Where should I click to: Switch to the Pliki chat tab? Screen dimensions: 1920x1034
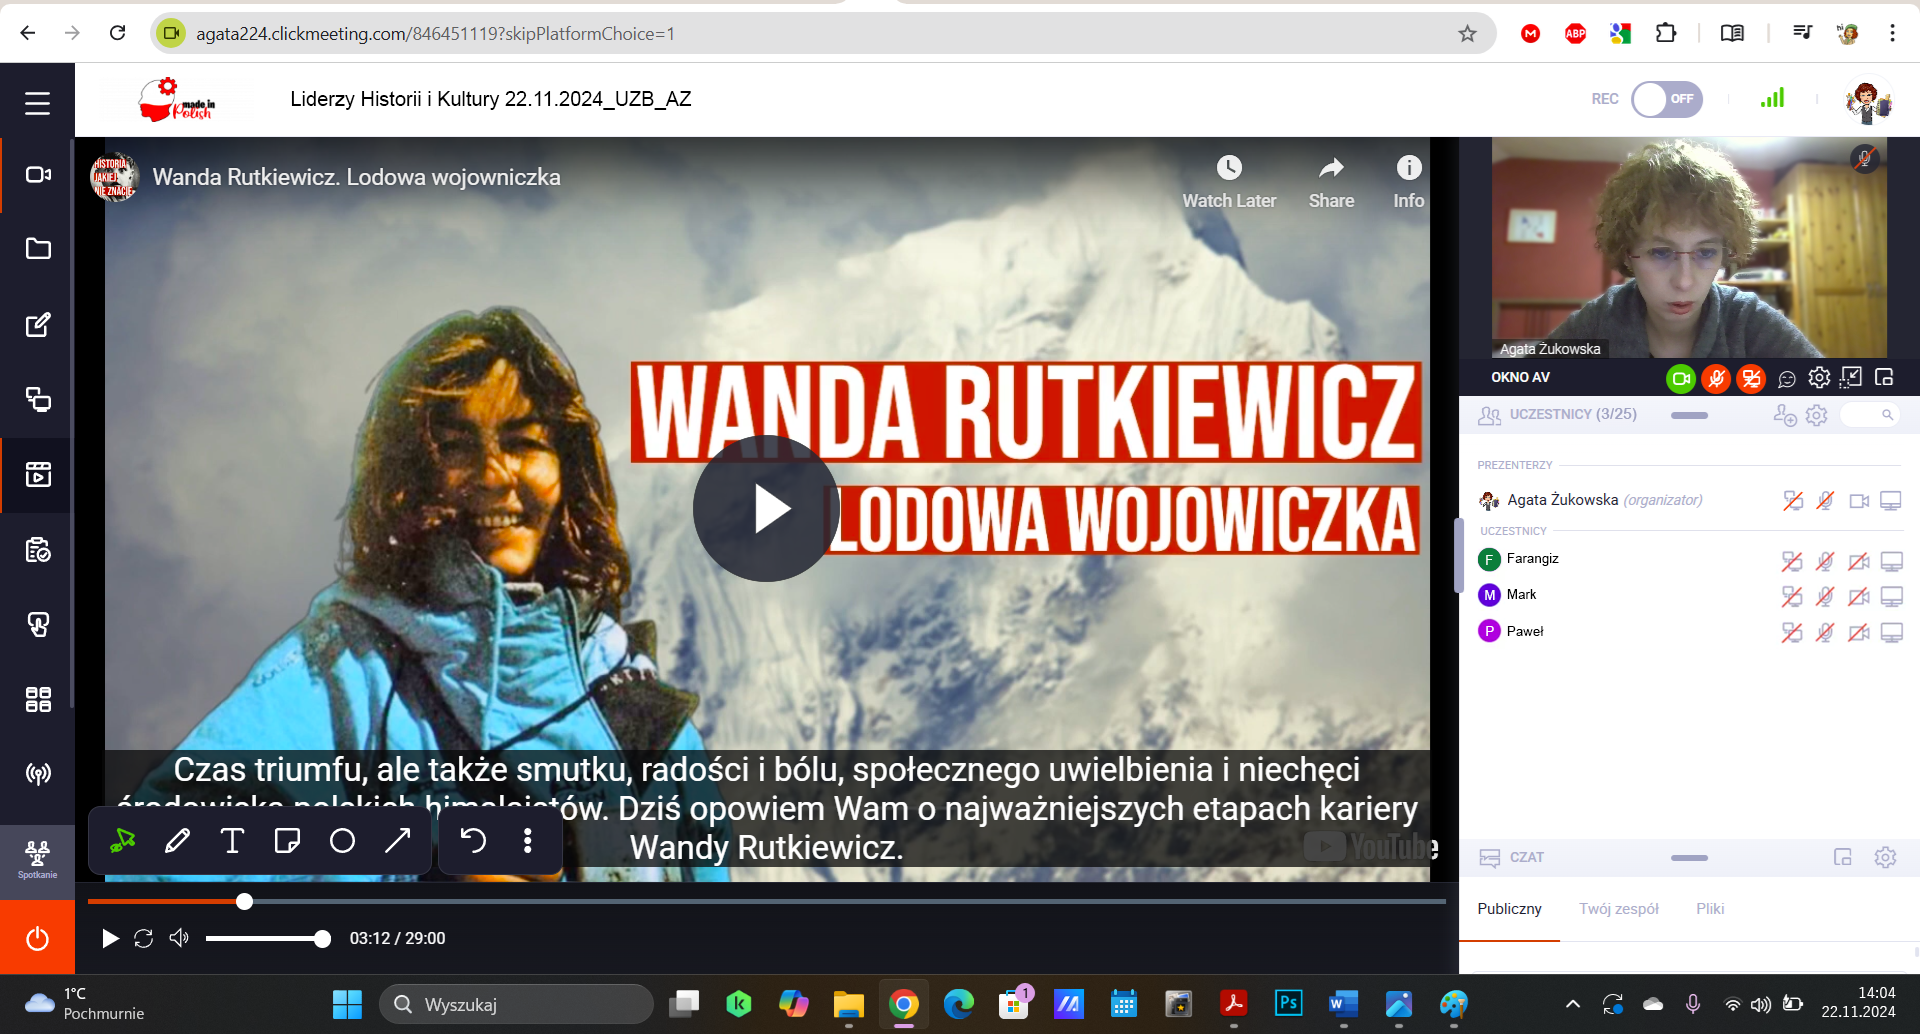click(x=1710, y=909)
